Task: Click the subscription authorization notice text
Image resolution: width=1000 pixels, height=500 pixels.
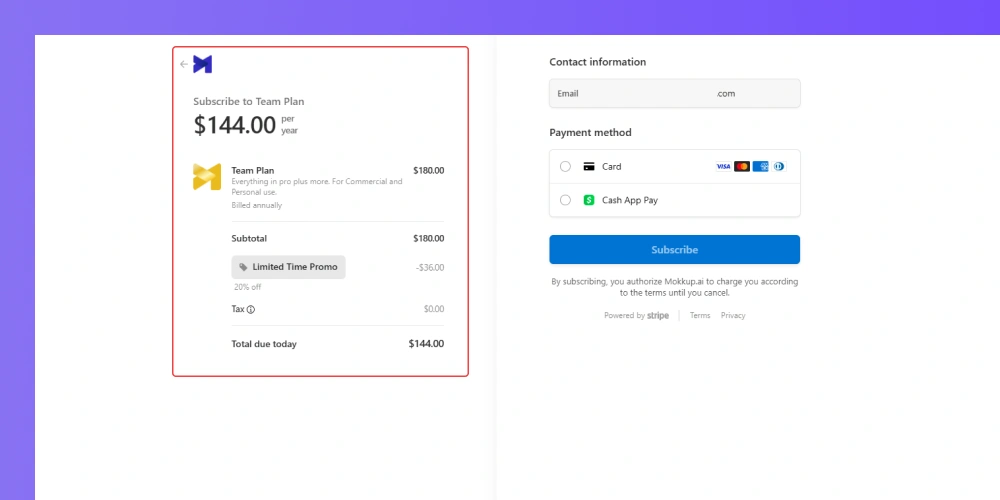Action: coord(675,288)
